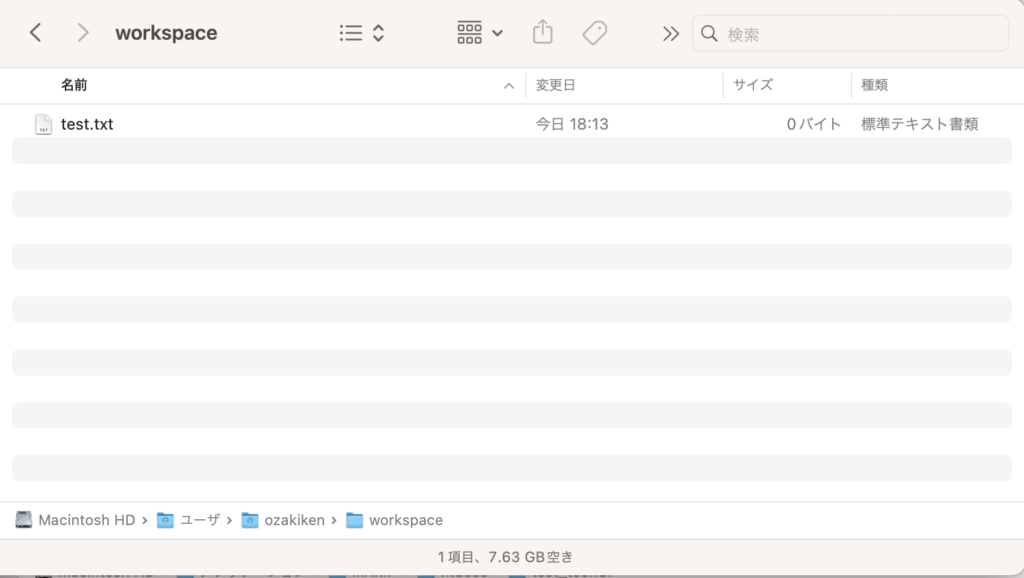Screen dimensions: 1024x578
Task: Select the test.txt file name
Action: 87,125
